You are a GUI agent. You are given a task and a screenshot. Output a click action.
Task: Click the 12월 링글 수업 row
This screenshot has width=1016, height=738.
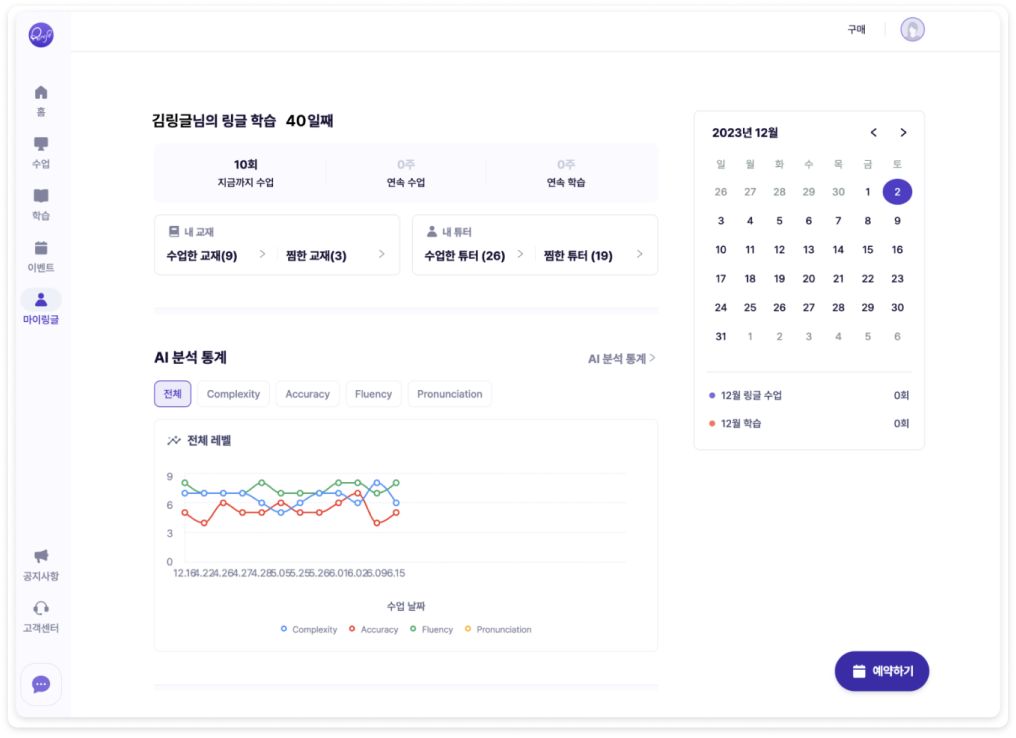click(809, 395)
